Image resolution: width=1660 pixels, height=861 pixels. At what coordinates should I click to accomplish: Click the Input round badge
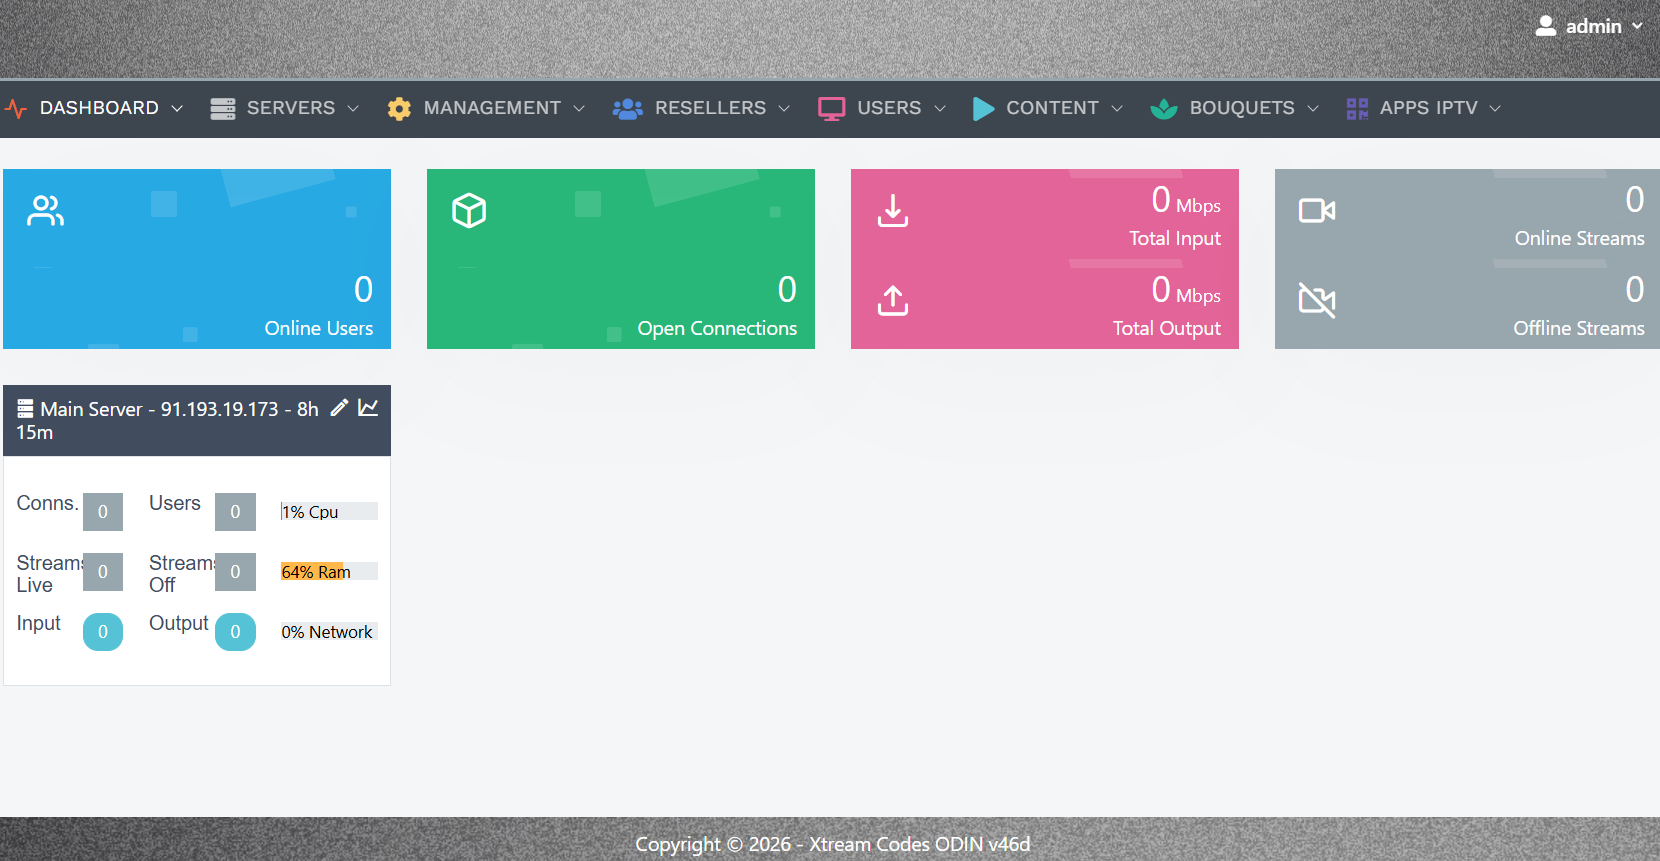point(103,632)
